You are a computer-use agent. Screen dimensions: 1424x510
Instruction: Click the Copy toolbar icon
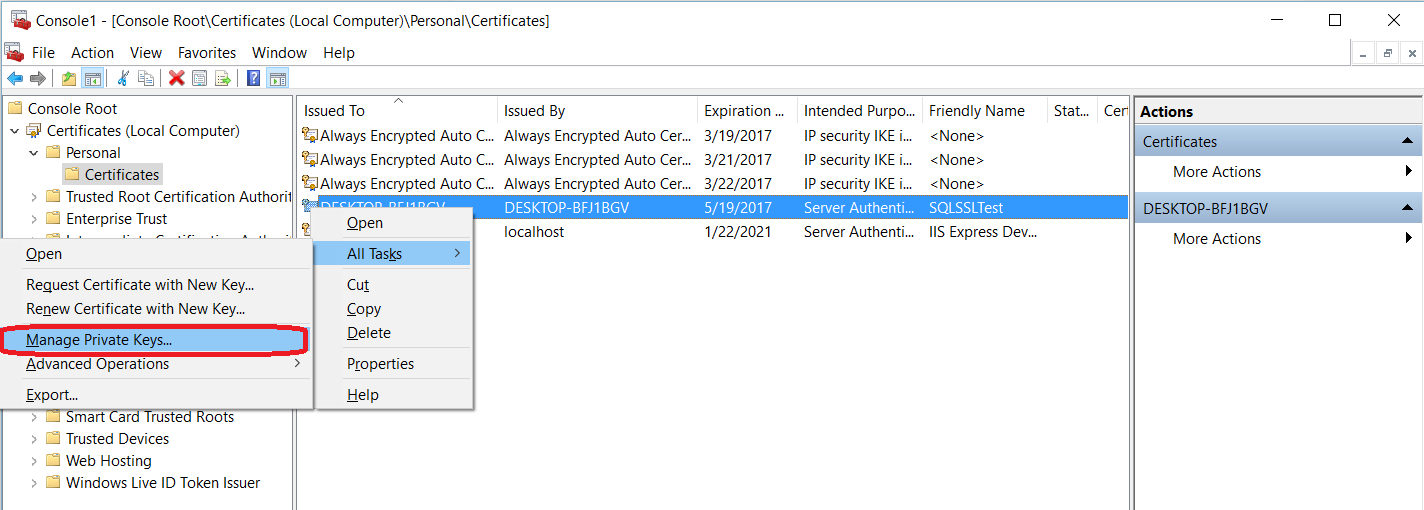pyautogui.click(x=146, y=79)
